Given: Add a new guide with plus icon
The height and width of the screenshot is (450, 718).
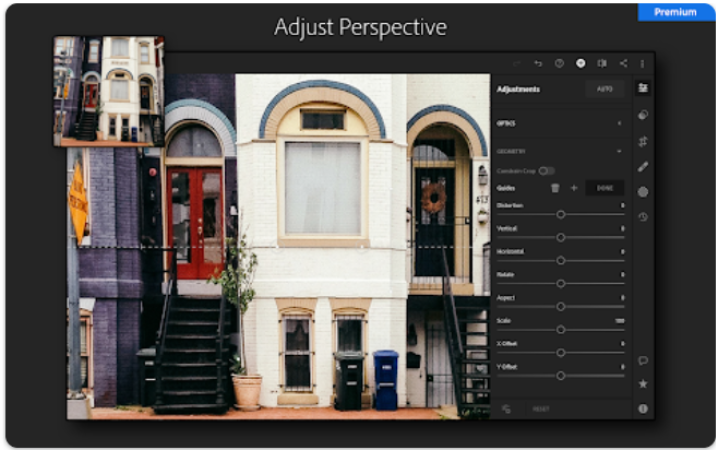Looking at the screenshot, I should coord(574,188).
